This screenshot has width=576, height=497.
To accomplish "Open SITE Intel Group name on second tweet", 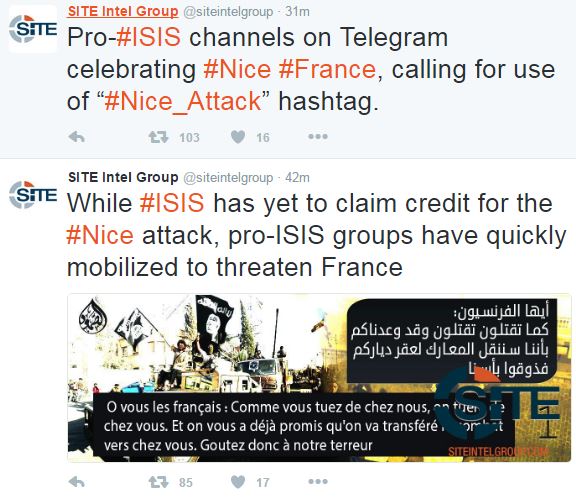I will 123,177.
